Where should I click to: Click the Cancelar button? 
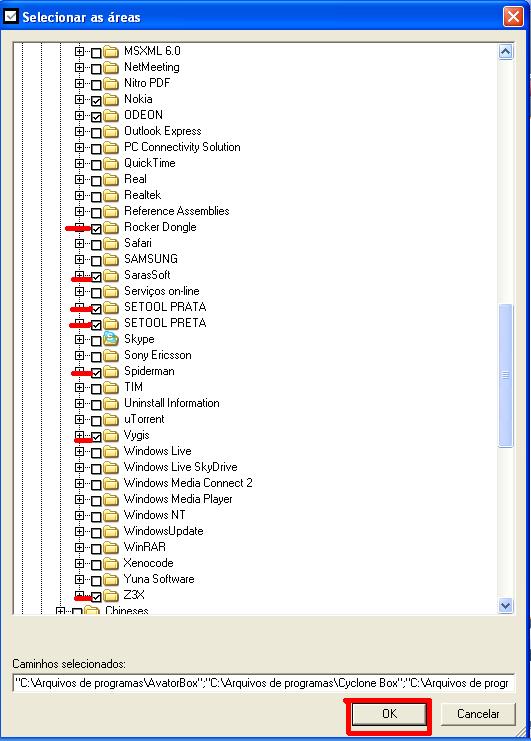coord(478,714)
